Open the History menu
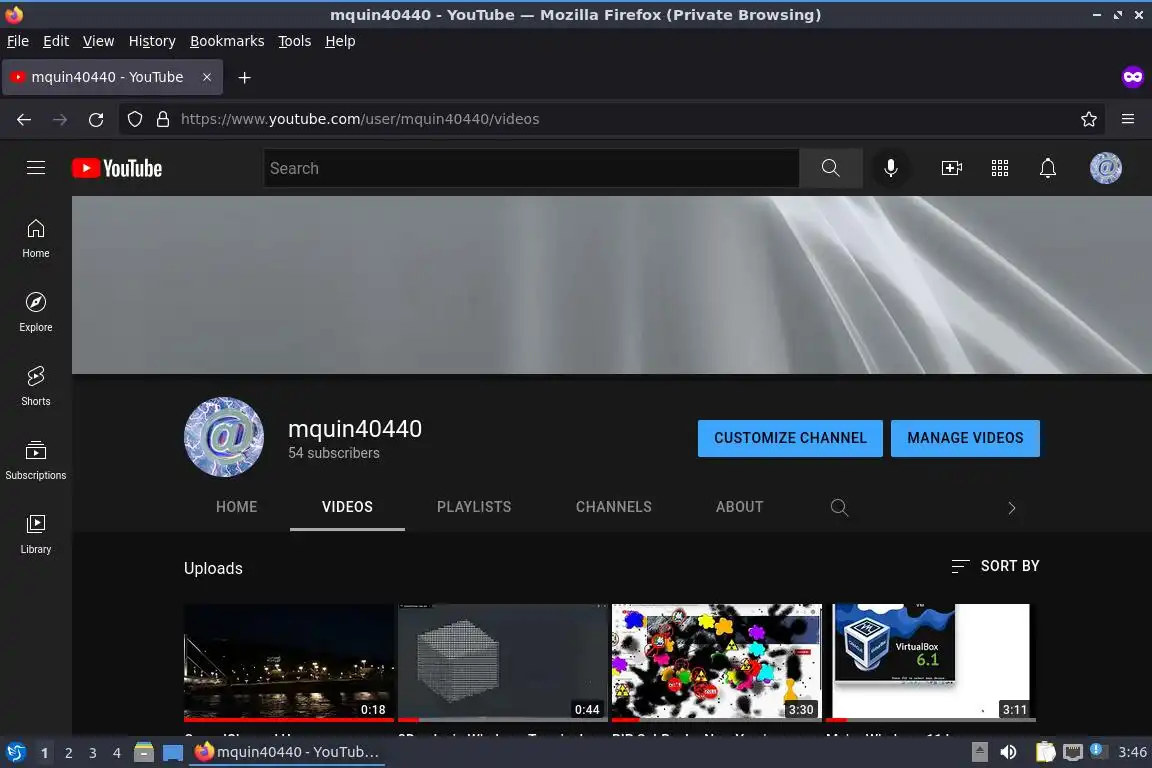The width and height of the screenshot is (1152, 768). coord(152,41)
